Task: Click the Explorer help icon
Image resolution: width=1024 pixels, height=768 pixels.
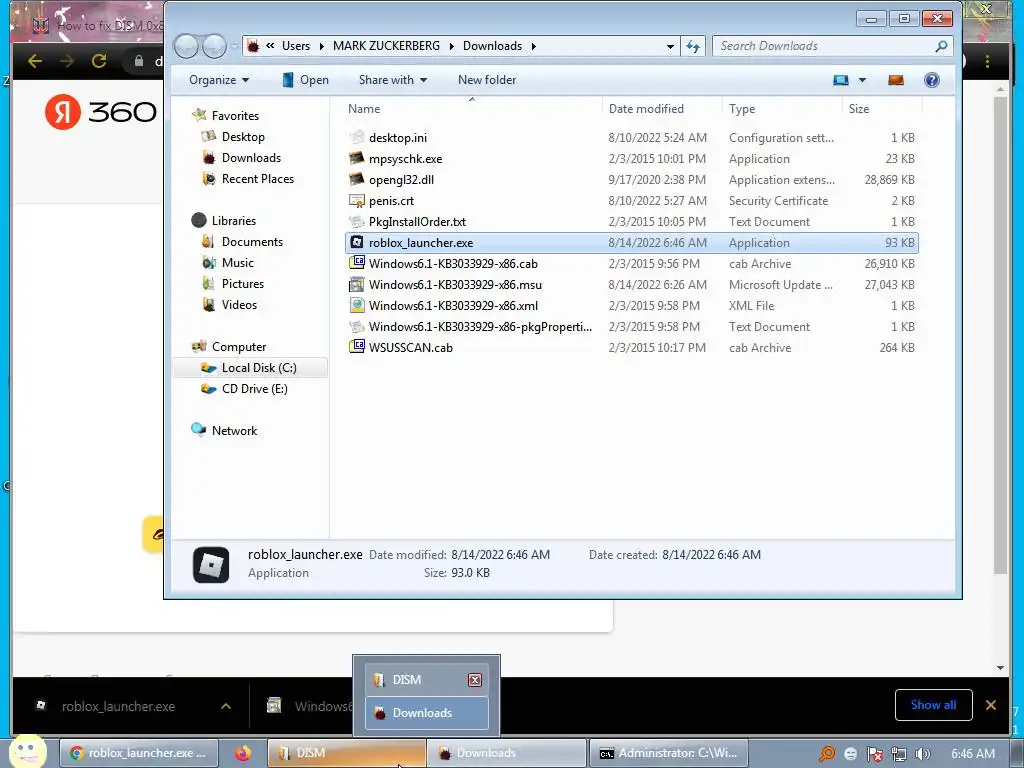Action: pyautogui.click(x=932, y=80)
